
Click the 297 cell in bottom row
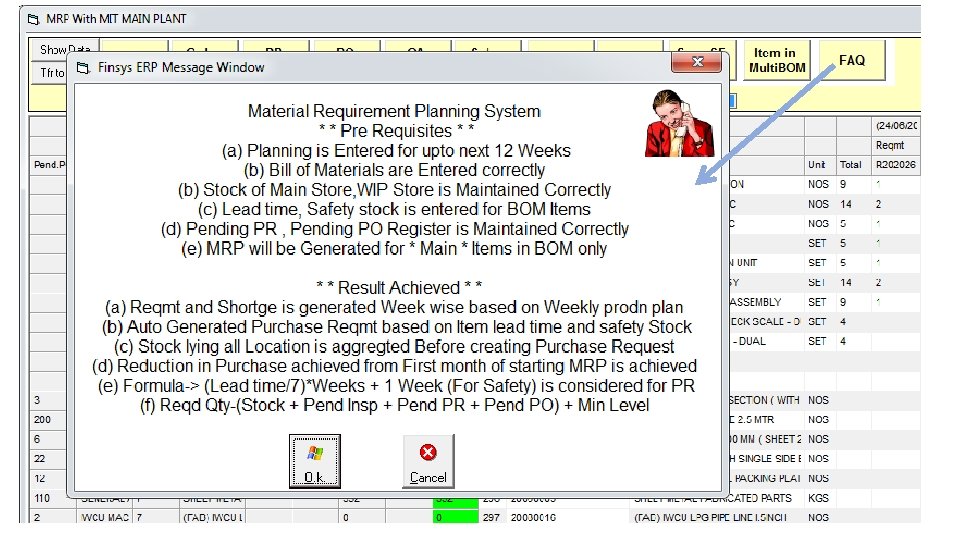tap(491, 517)
